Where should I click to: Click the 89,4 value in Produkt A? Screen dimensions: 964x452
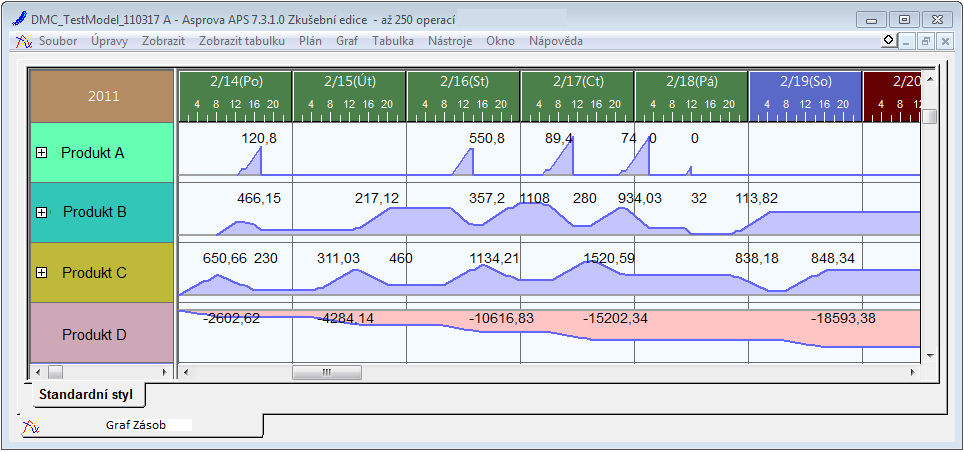click(x=559, y=139)
